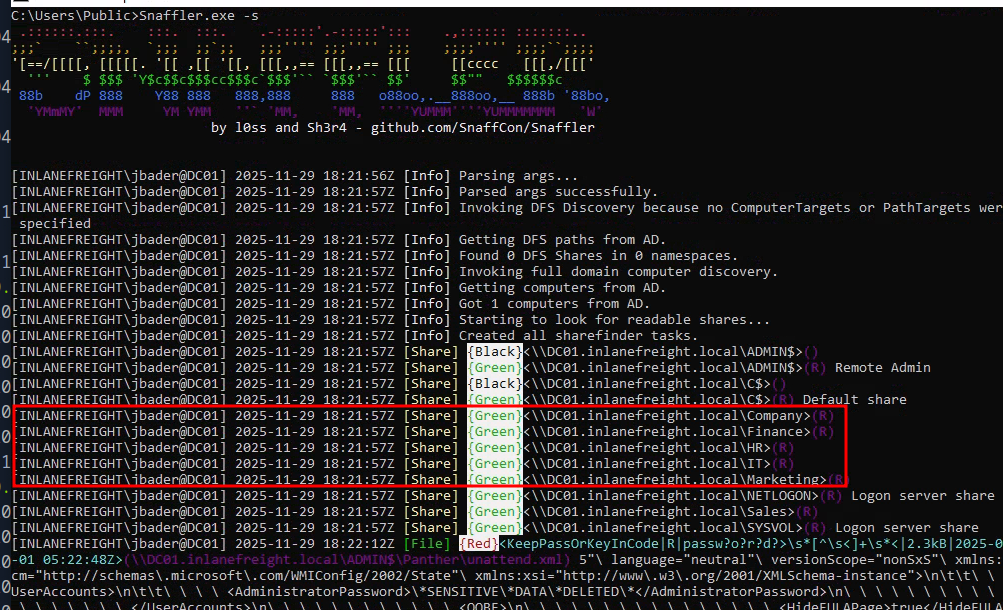The width and height of the screenshot is (1003, 610).
Task: Click the "Parsing args..." log message
Action: point(518,176)
